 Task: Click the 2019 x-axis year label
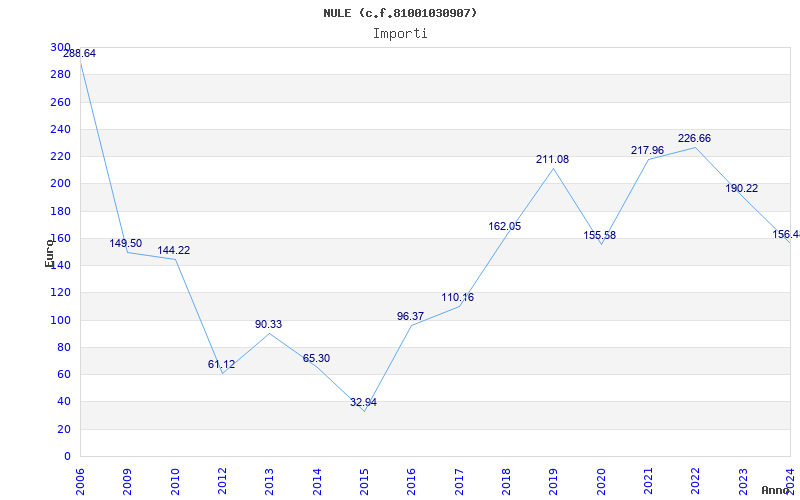pos(554,482)
